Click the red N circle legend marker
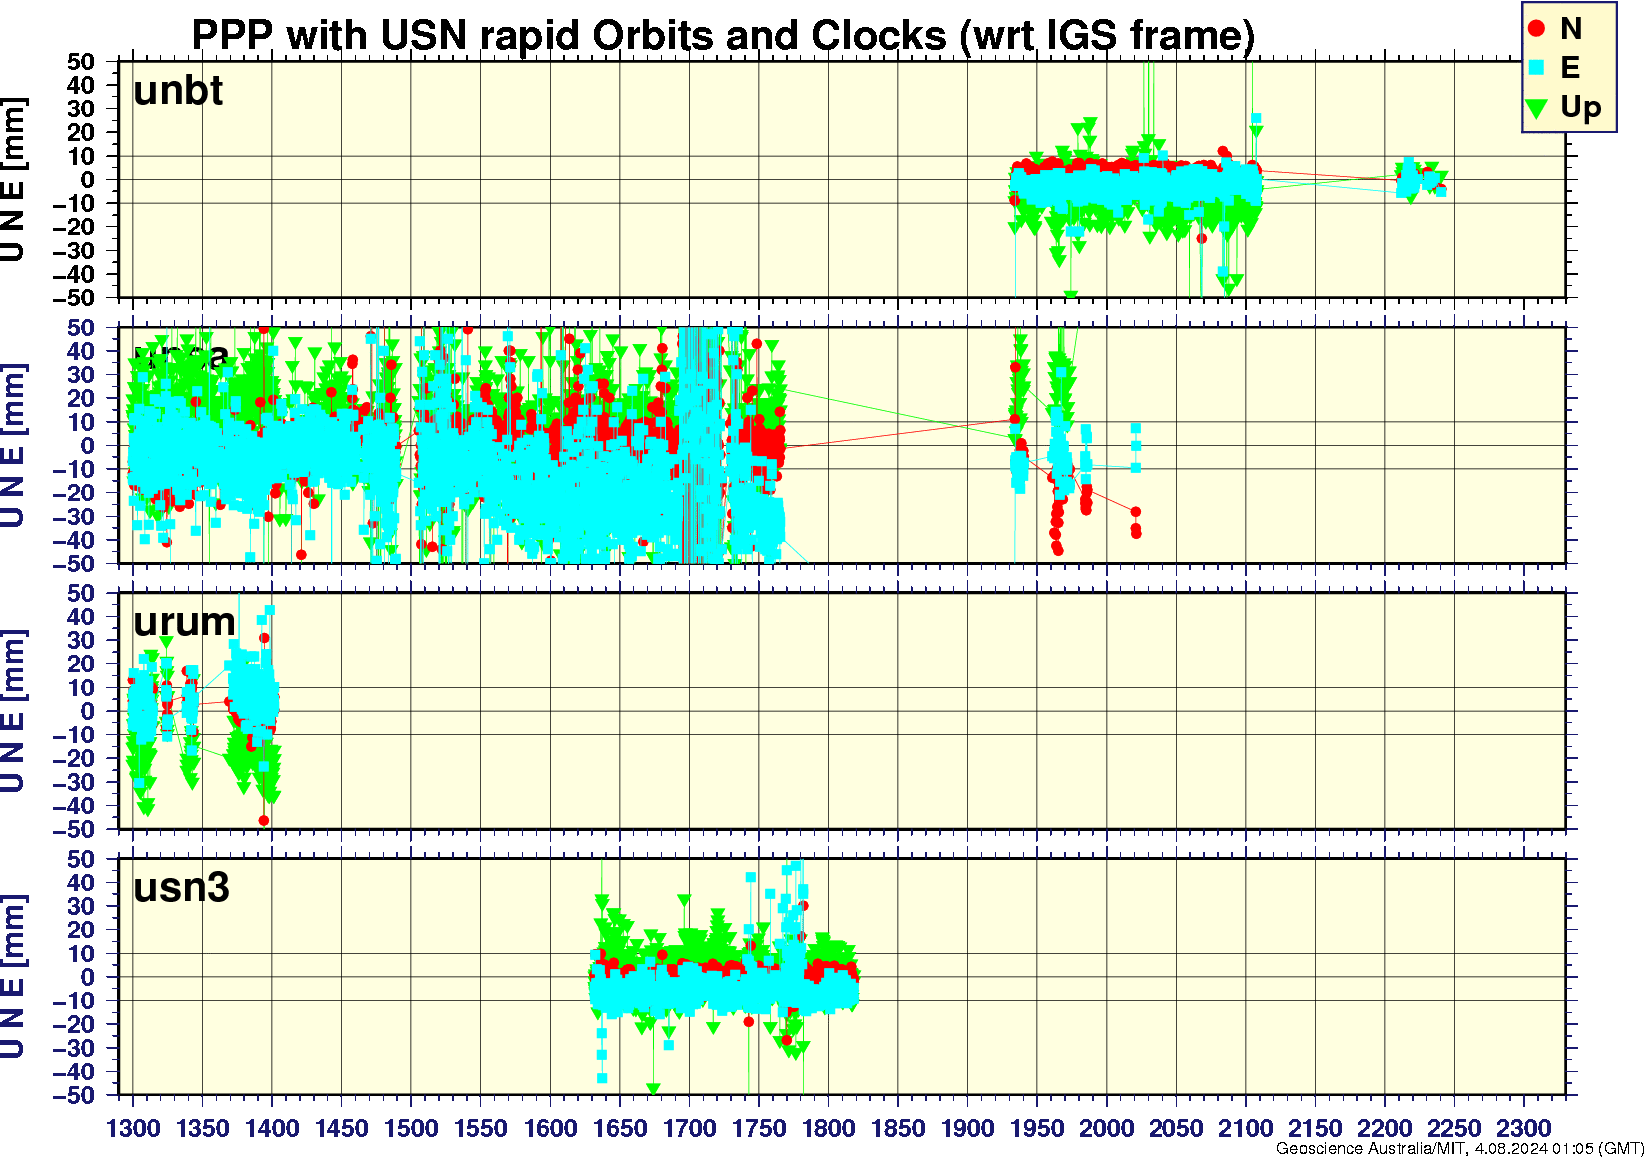Screen dimensions: 1644x1158 point(1537,28)
